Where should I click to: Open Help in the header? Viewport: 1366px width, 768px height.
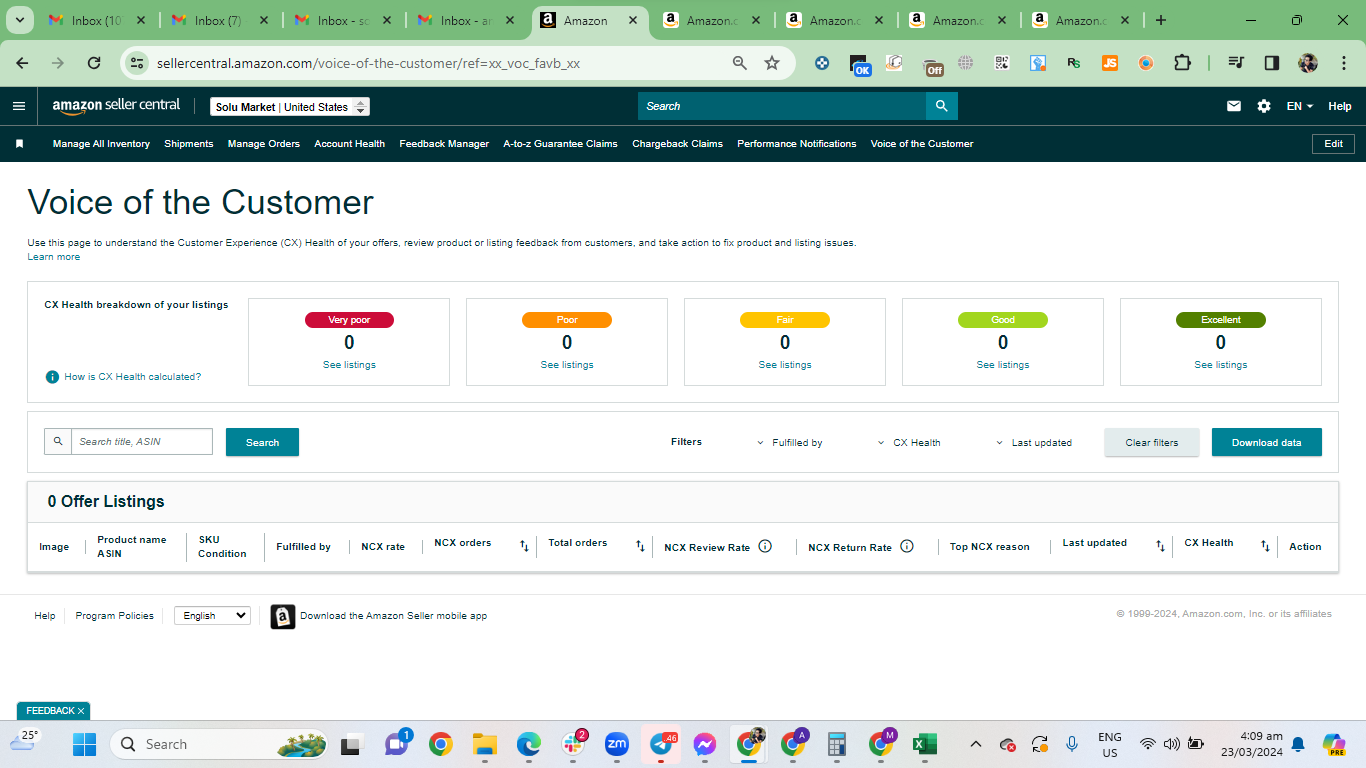tap(1340, 106)
